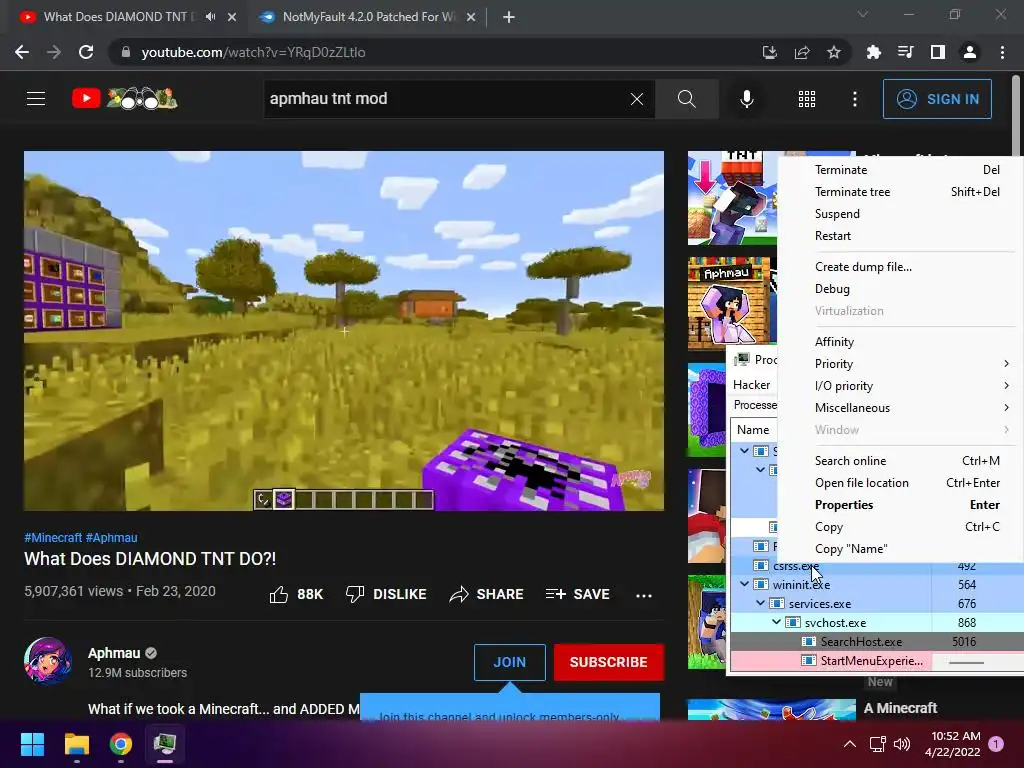Click the search magnifier button
The image size is (1024, 768).
tap(686, 99)
